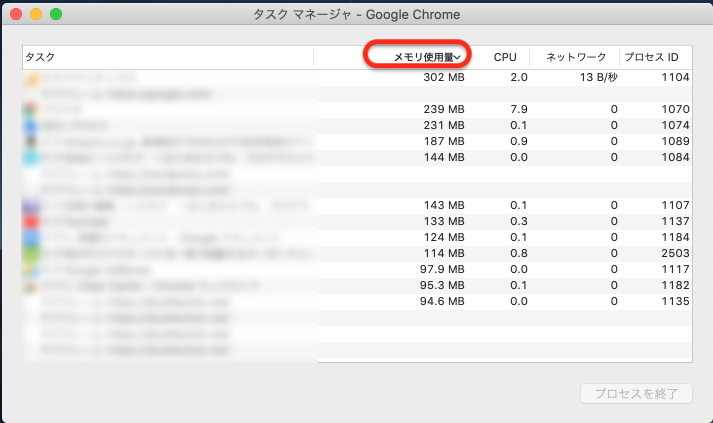Select the row using 95.3 MB
Viewport: 713px width, 423px height.
tap(357, 285)
